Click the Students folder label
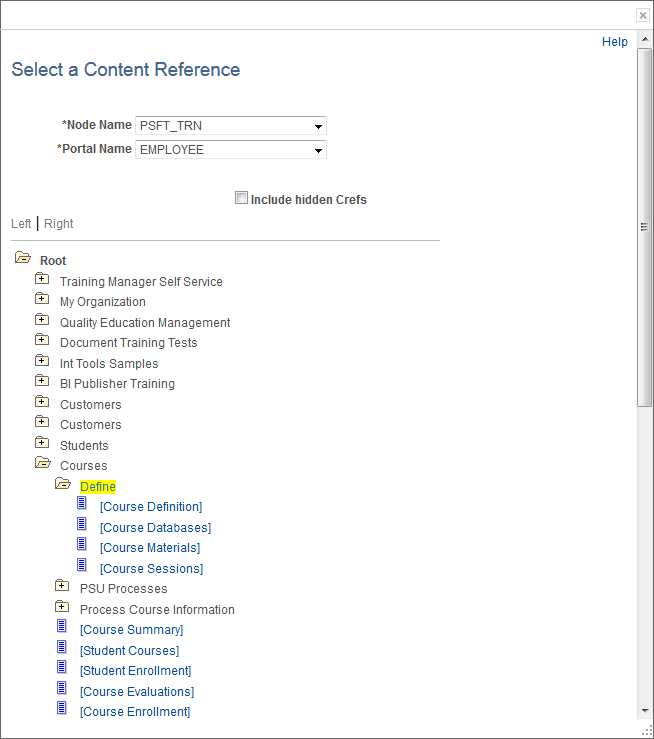654x739 pixels. 84,445
